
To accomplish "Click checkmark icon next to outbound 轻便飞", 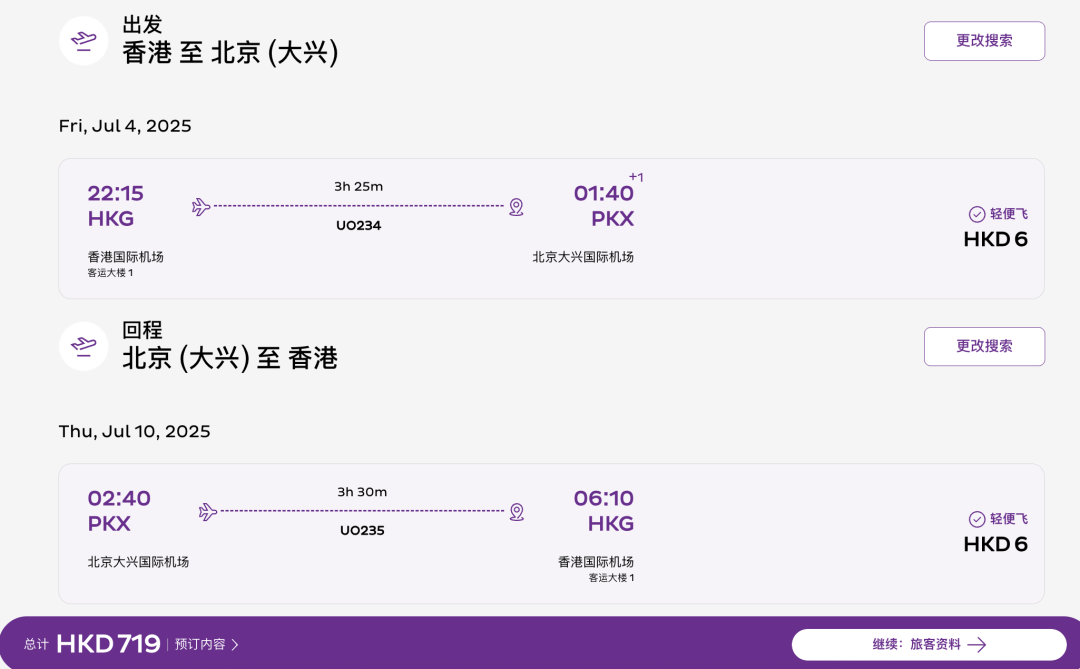I will (977, 214).
